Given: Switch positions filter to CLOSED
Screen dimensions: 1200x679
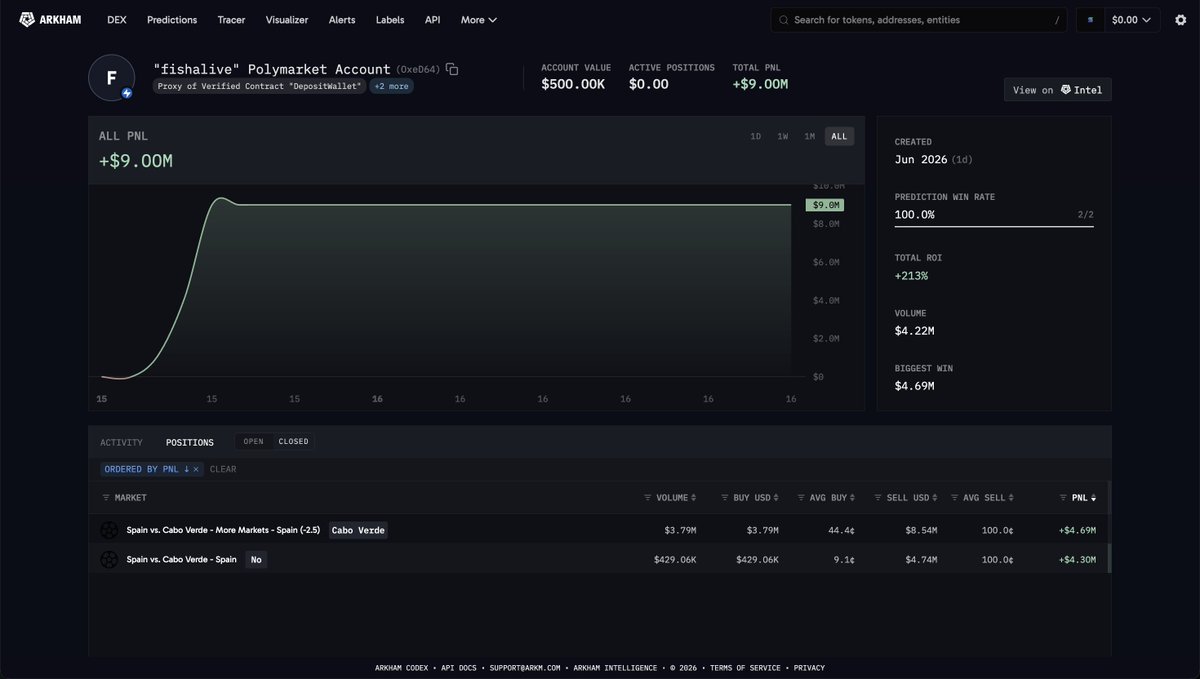Looking at the screenshot, I should (x=293, y=441).
